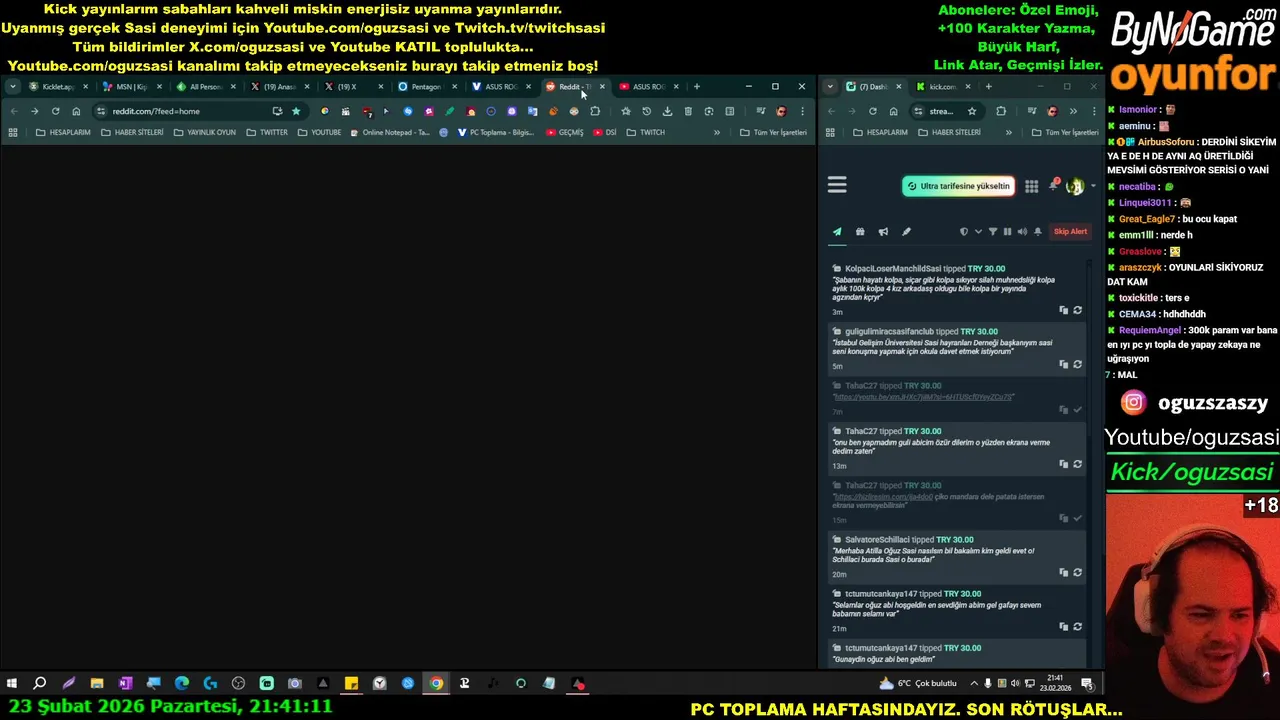Open the apps grid in dashboard header
1280x720 pixels.
[x=1031, y=186]
